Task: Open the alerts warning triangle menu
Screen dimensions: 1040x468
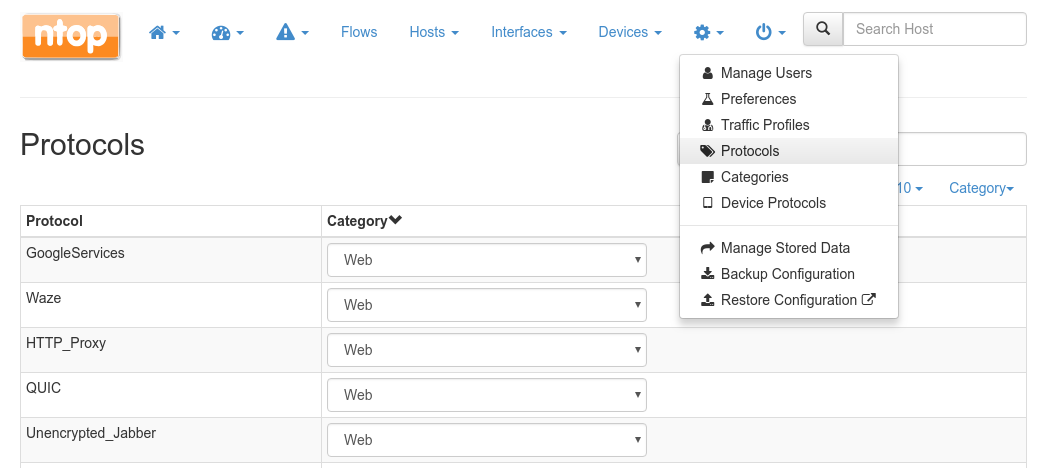Action: coord(292,32)
